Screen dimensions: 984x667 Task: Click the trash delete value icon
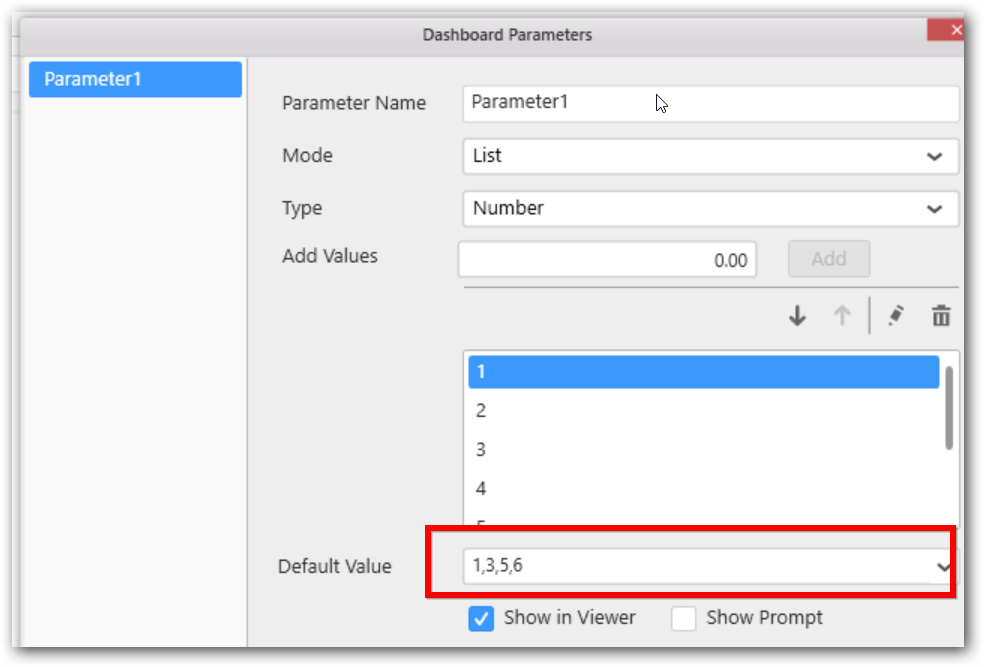940,316
